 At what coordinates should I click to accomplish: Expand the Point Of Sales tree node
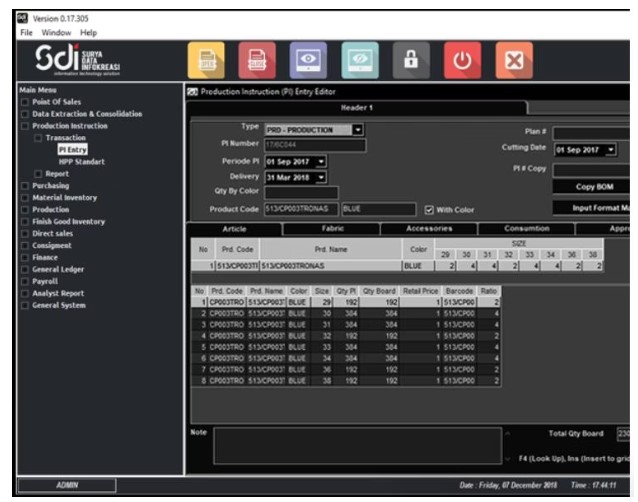click(x=25, y=102)
